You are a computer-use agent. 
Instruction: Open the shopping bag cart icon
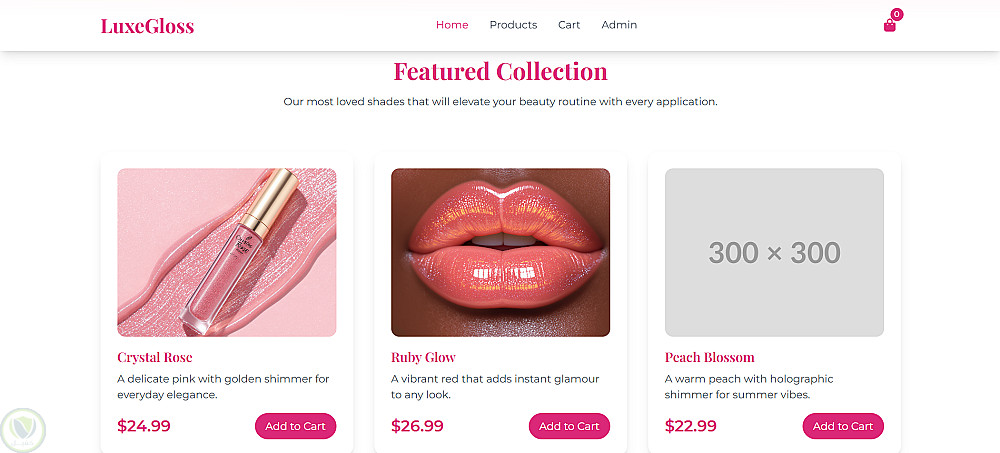pyautogui.click(x=890, y=26)
